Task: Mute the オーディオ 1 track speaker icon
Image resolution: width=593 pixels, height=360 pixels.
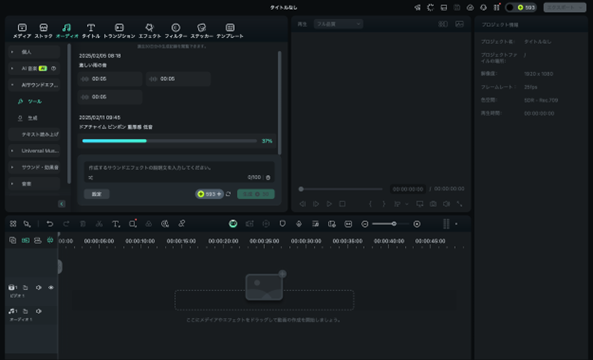Action: point(39,311)
